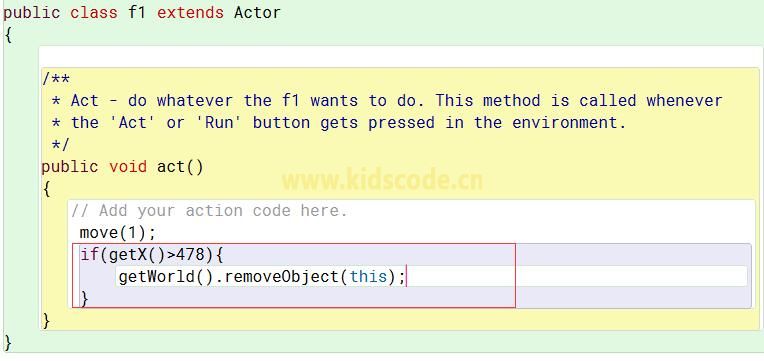The height and width of the screenshot is (361, 764).
Task: Click the Javadoc opening '/**' line
Action: click(x=56, y=78)
